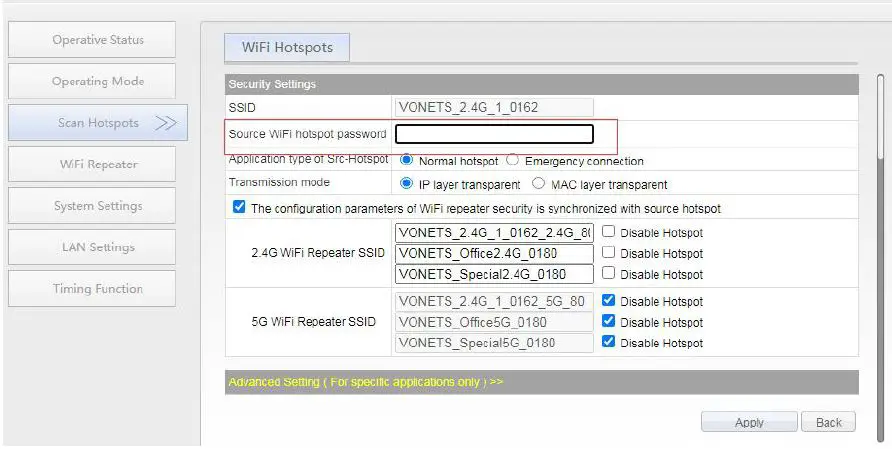The height and width of the screenshot is (449, 892).
Task: Click the Apply button
Action: [x=749, y=422]
